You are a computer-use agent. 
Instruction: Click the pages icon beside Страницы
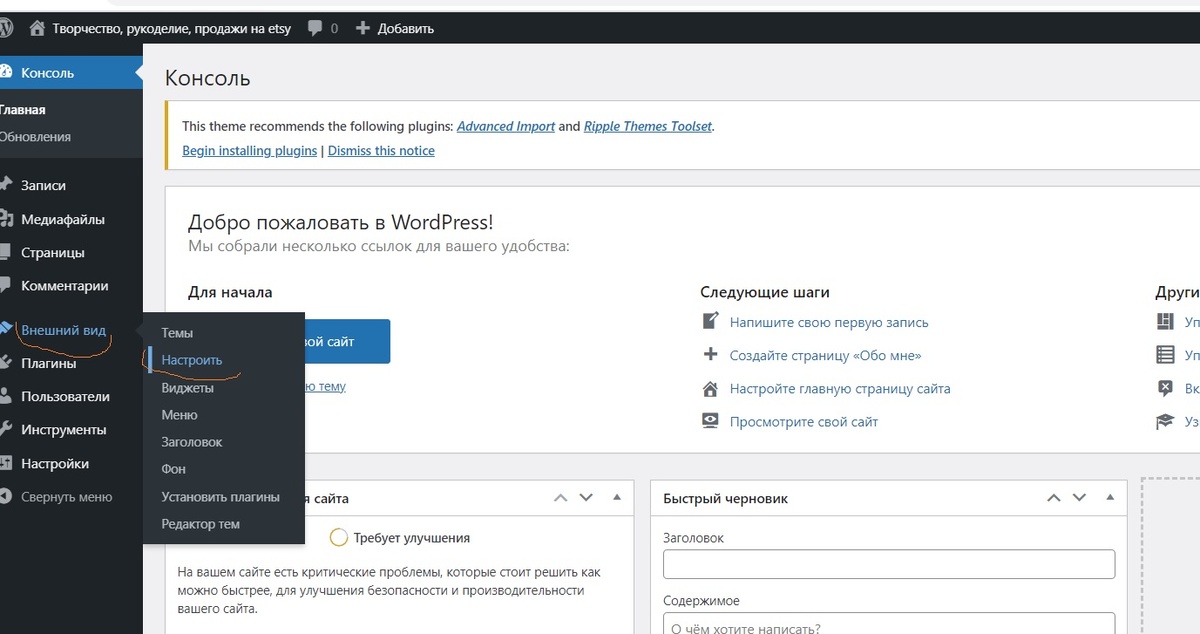(x=5, y=252)
